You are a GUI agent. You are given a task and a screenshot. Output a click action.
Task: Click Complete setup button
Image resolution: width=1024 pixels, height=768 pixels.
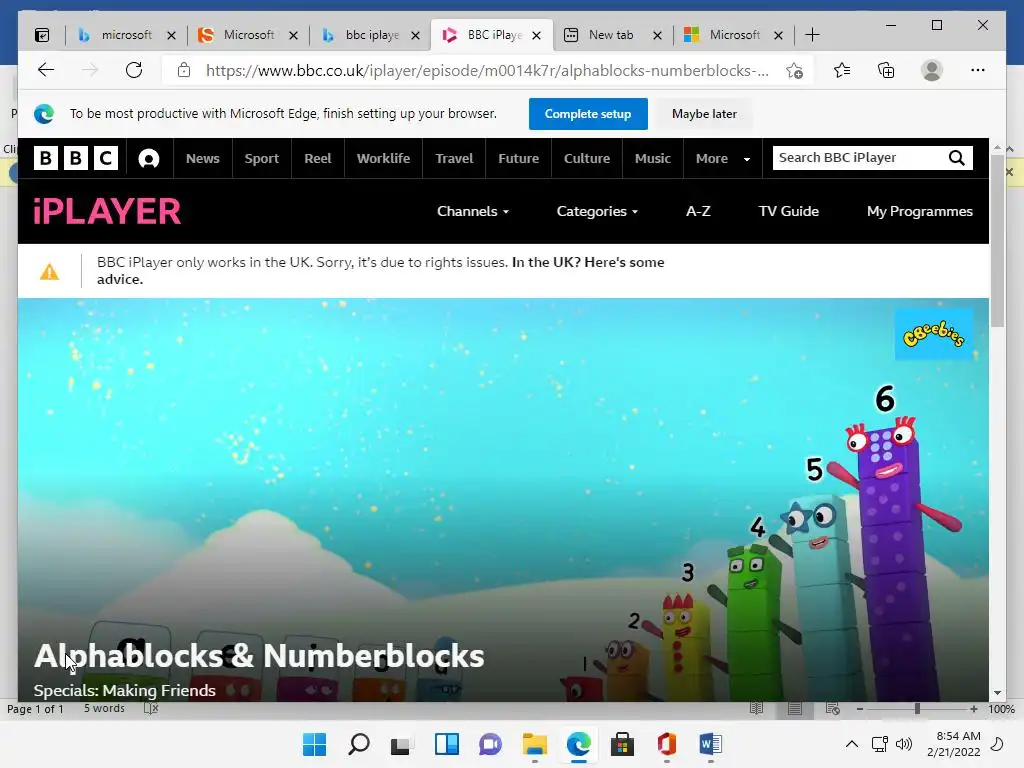point(588,114)
